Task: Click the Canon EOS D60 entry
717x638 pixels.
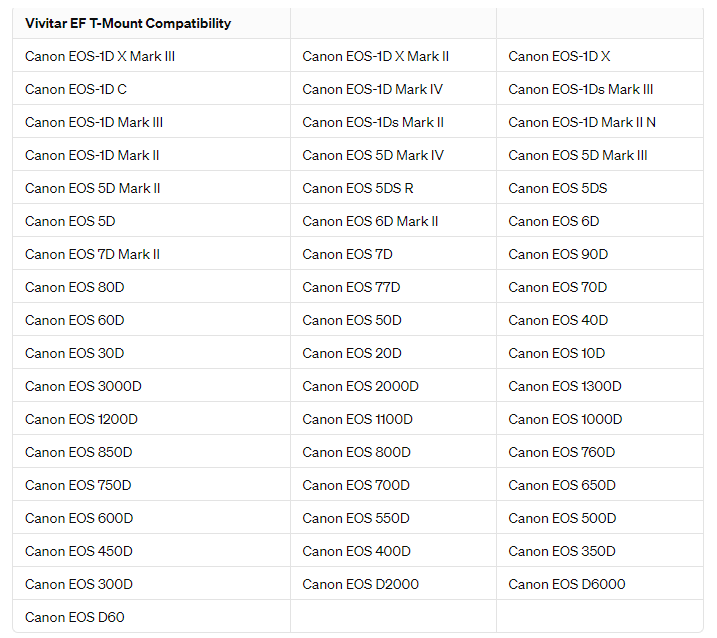Action: point(75,617)
